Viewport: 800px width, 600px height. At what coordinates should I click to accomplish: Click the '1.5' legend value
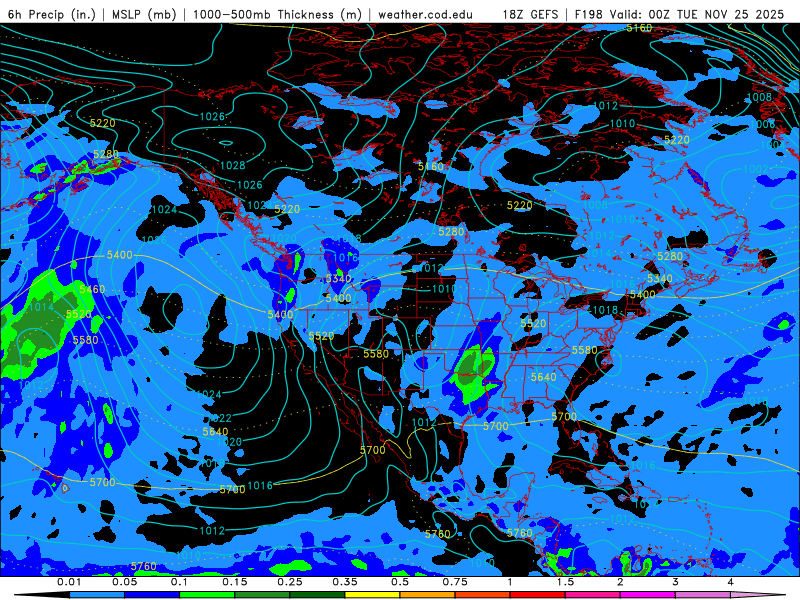(565, 582)
